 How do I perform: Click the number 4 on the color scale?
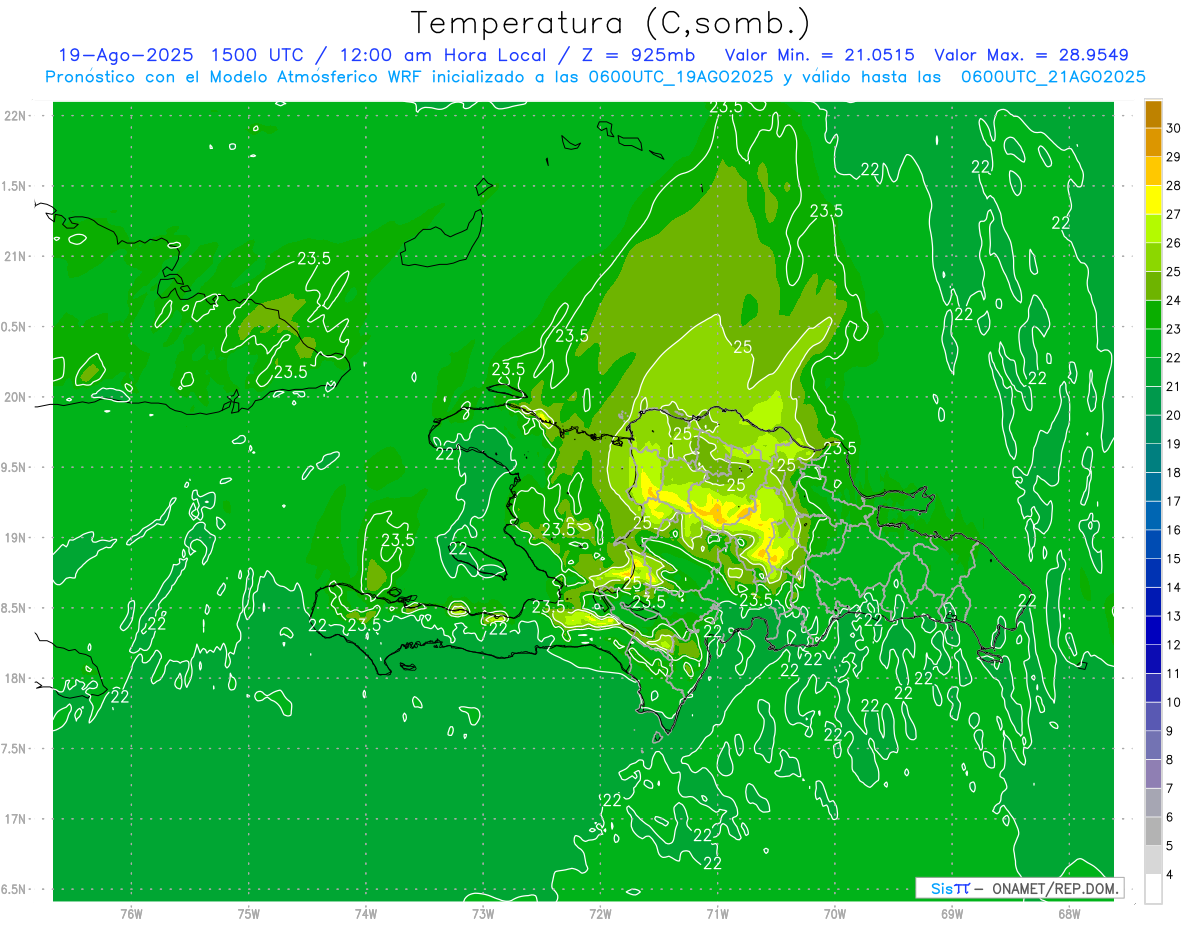1170,875
